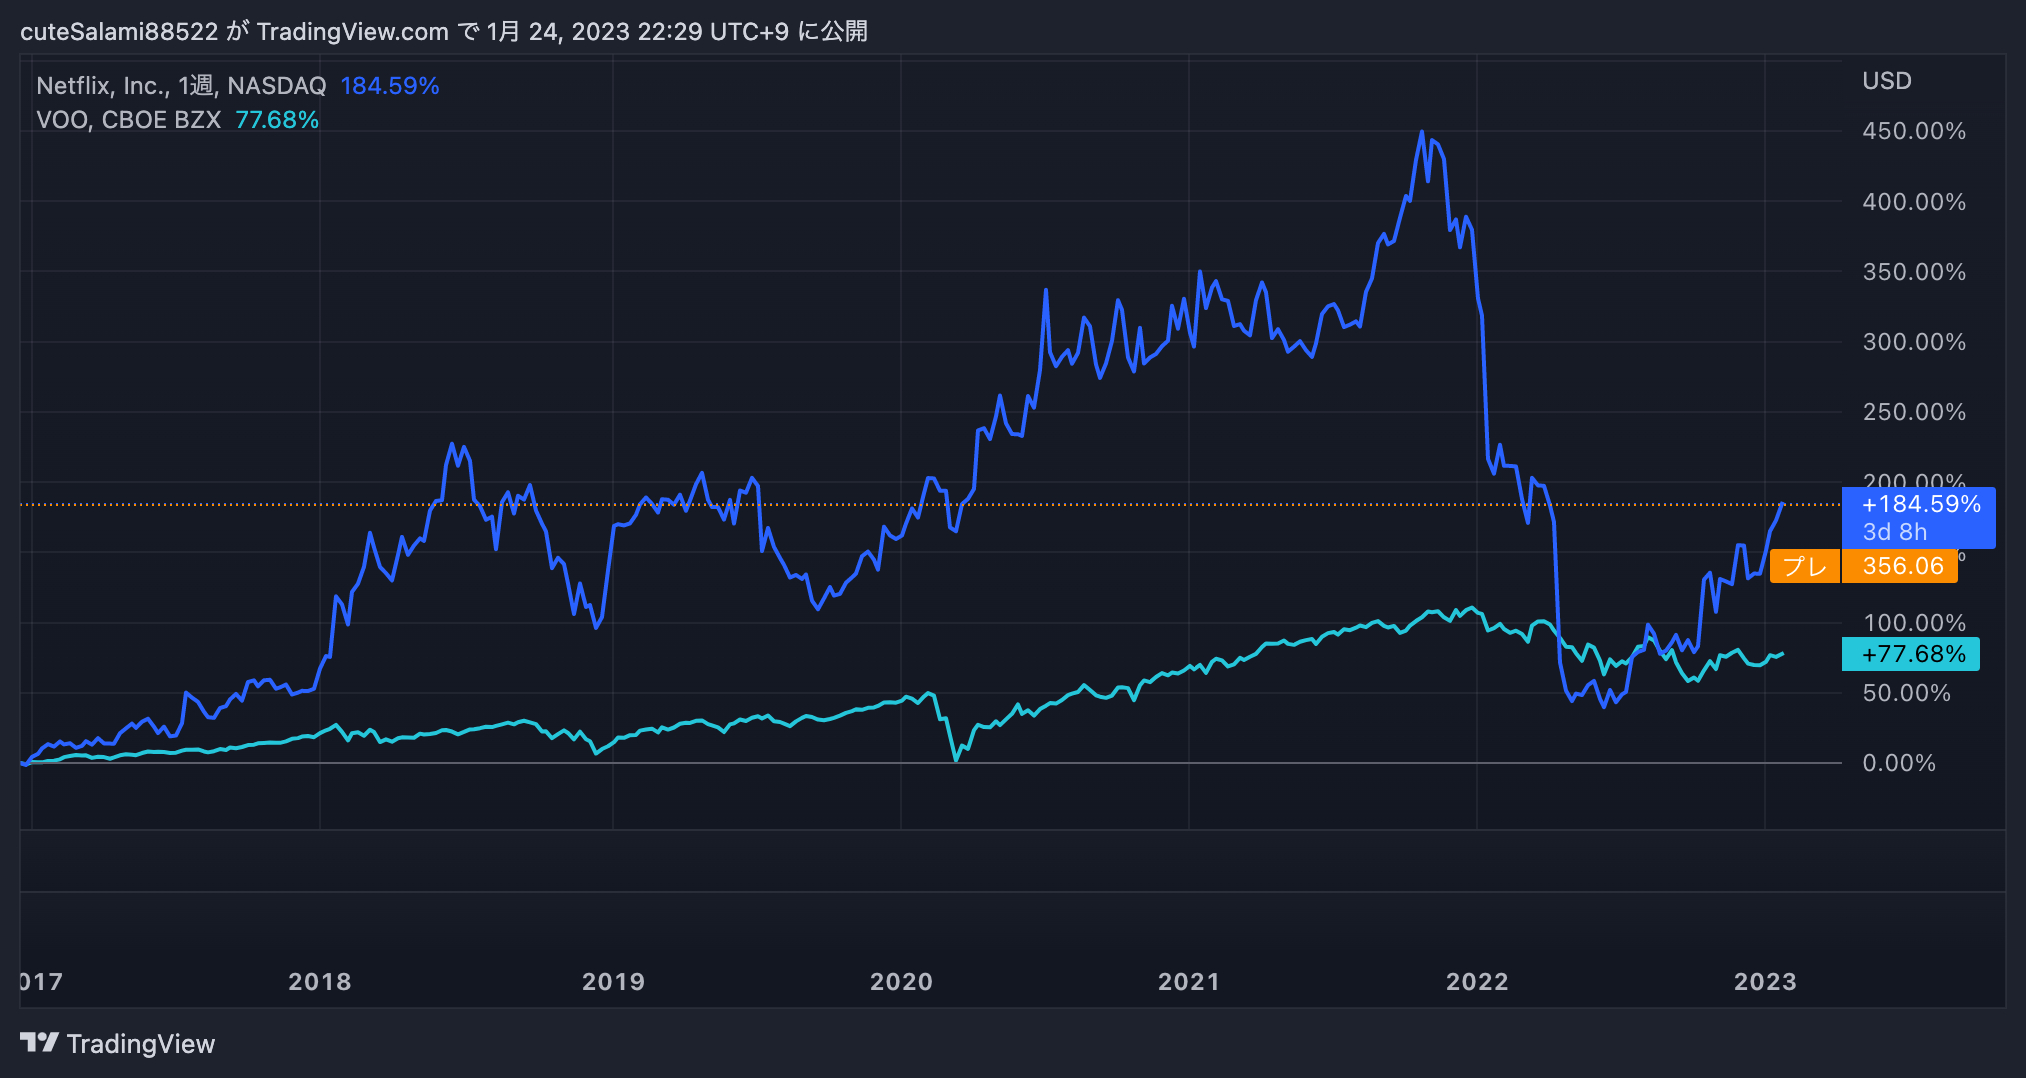Click the cuteSalami88522 publication header text
Screen dimensions: 2026x1078
[444, 32]
